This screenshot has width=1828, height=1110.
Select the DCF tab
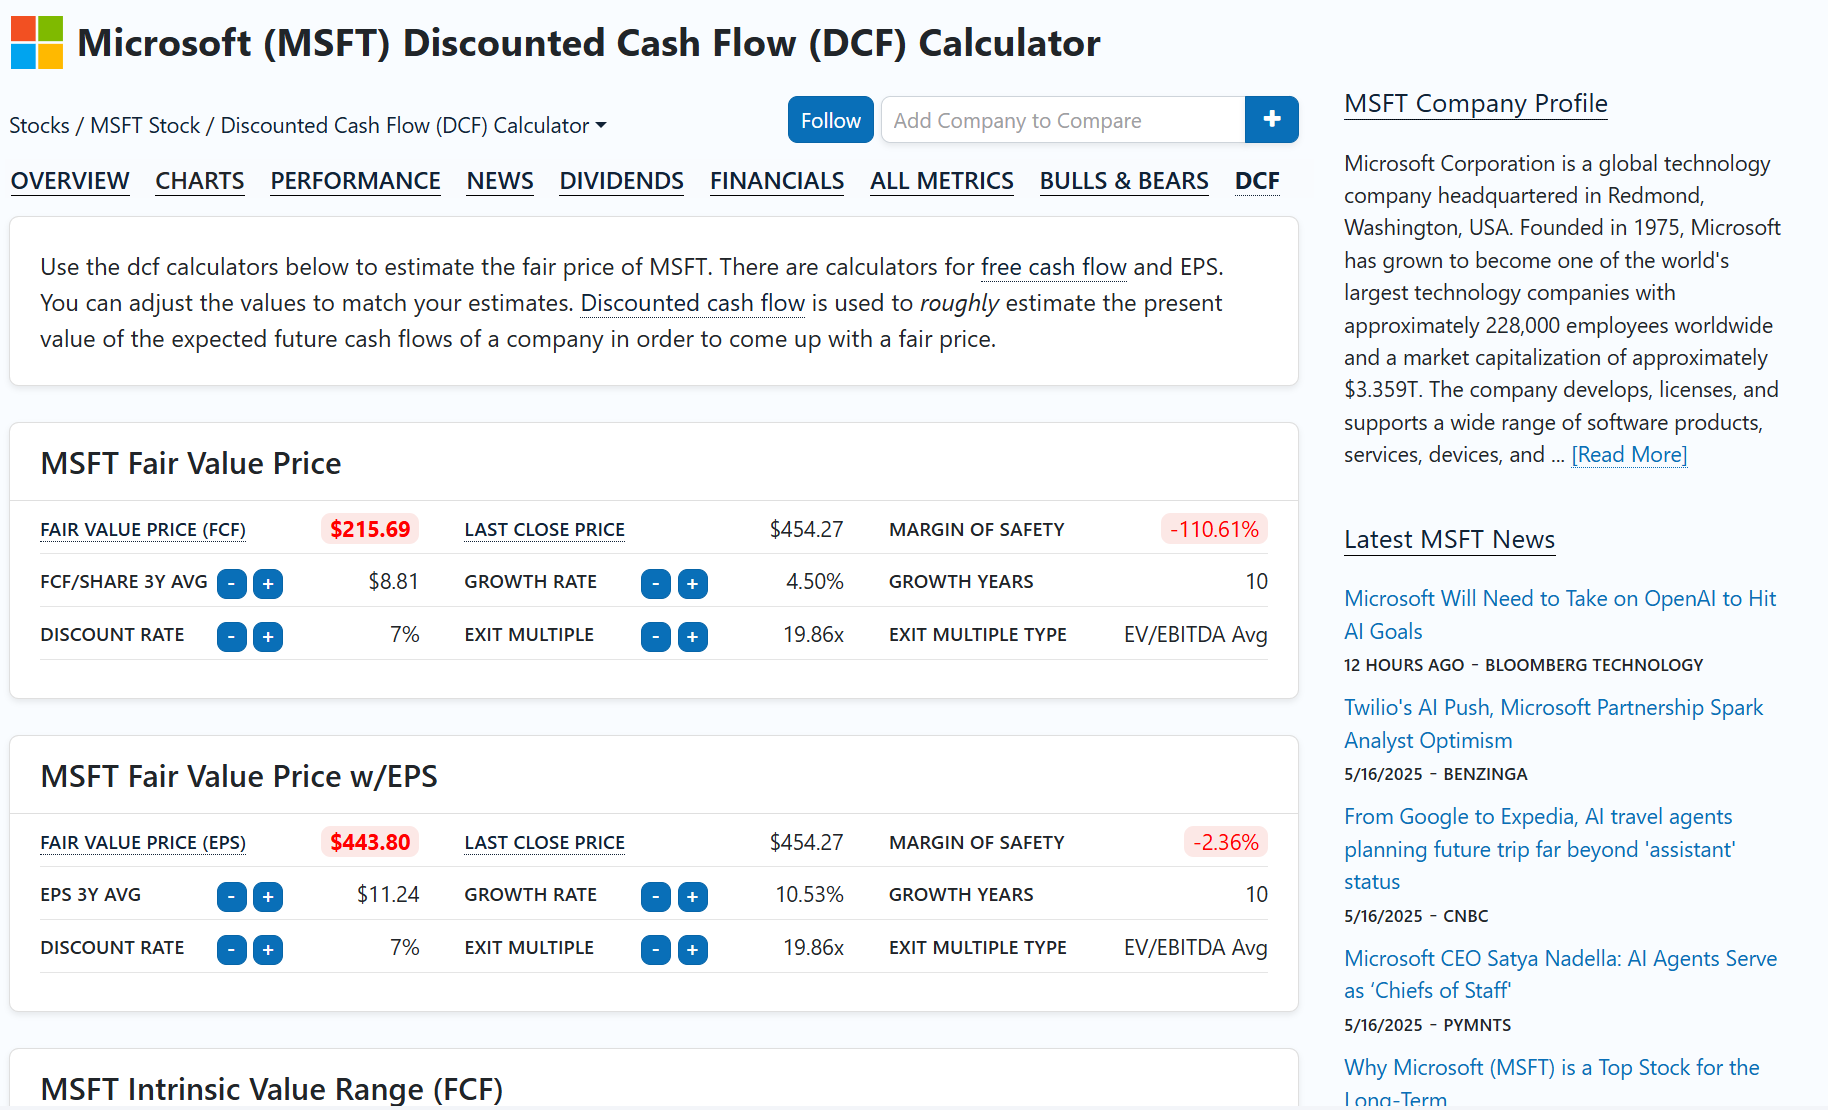pos(1257,181)
